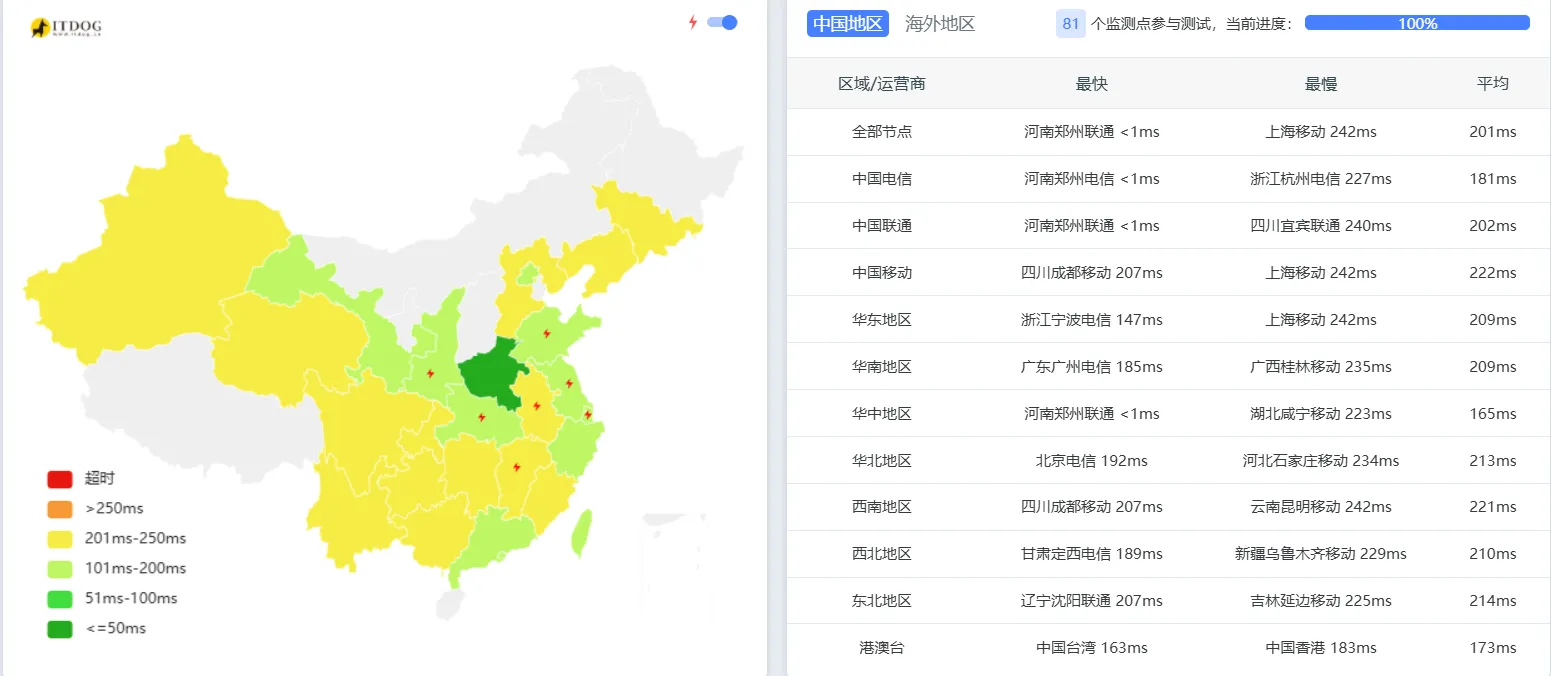Select the 港澳台 row label
1551x676 pixels.
coord(882,648)
